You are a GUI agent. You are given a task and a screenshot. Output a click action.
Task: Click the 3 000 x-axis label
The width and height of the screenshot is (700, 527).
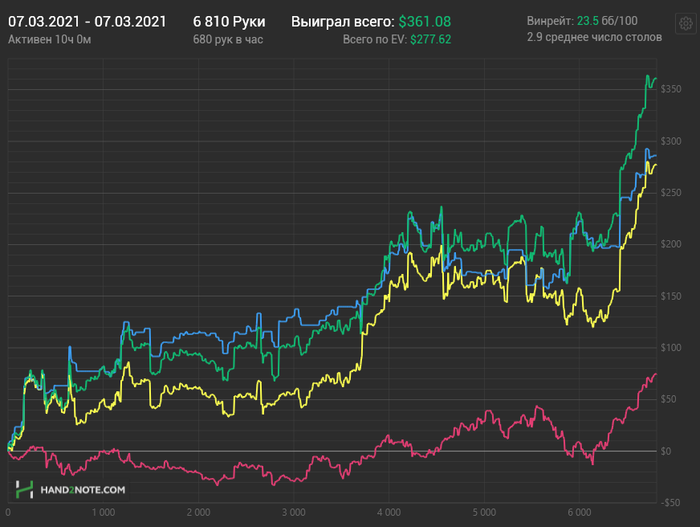point(294,513)
